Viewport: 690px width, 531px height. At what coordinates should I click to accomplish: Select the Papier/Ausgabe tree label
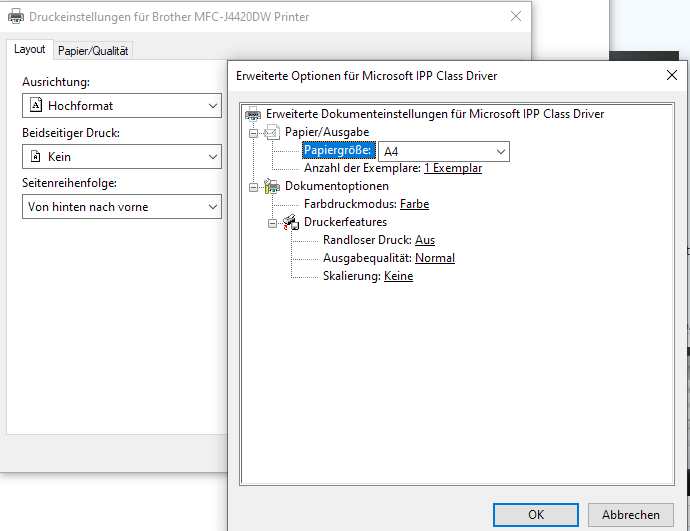[x=327, y=132]
